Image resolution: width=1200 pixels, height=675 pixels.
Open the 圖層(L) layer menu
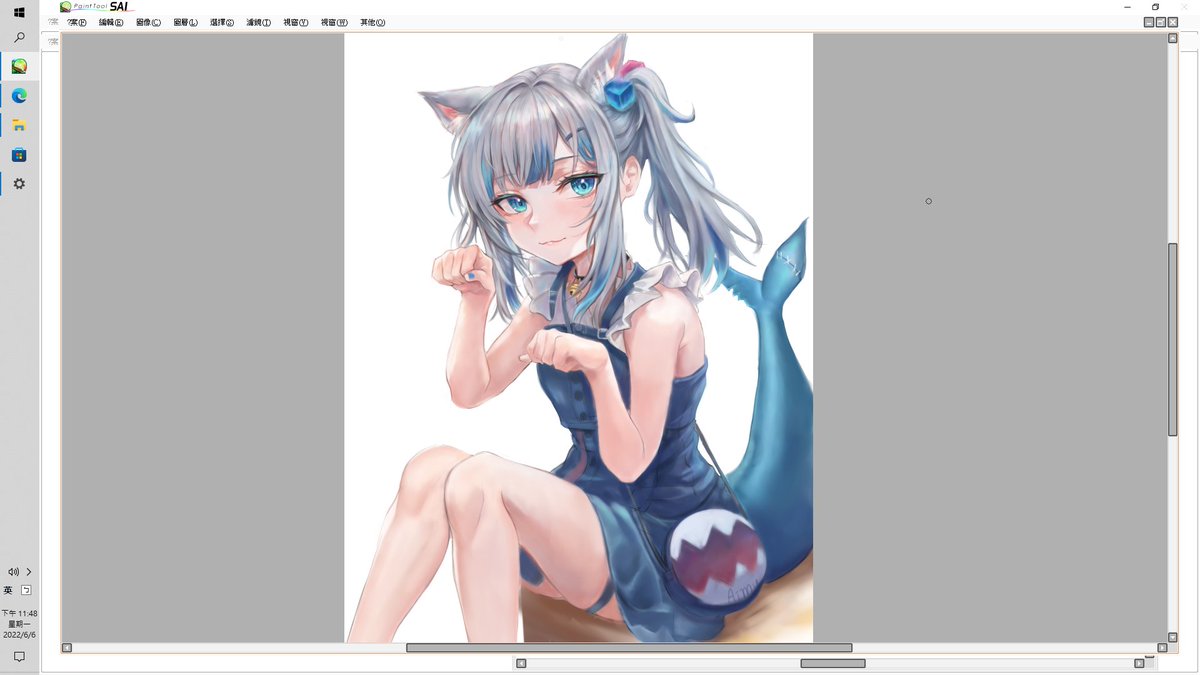pyautogui.click(x=185, y=22)
